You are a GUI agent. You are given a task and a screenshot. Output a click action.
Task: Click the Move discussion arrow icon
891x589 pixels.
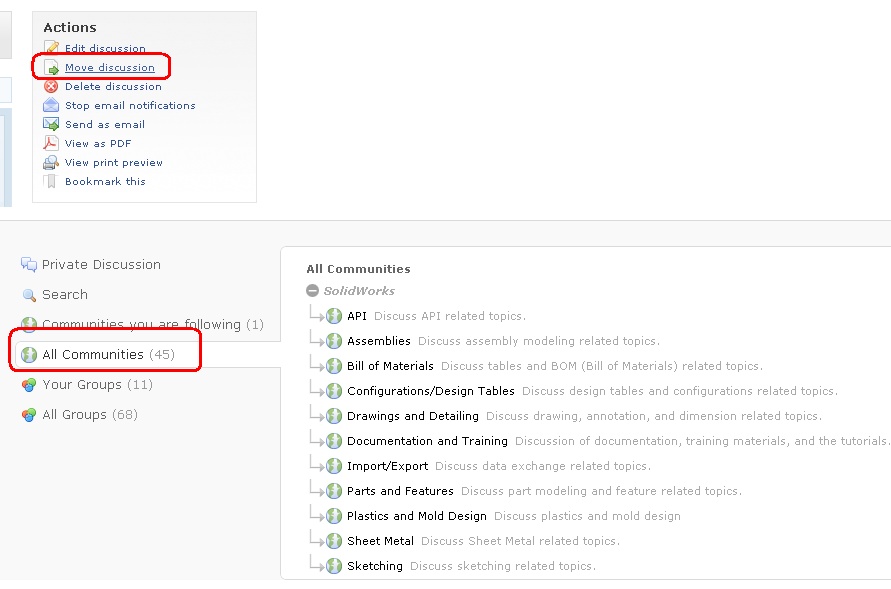[51, 68]
